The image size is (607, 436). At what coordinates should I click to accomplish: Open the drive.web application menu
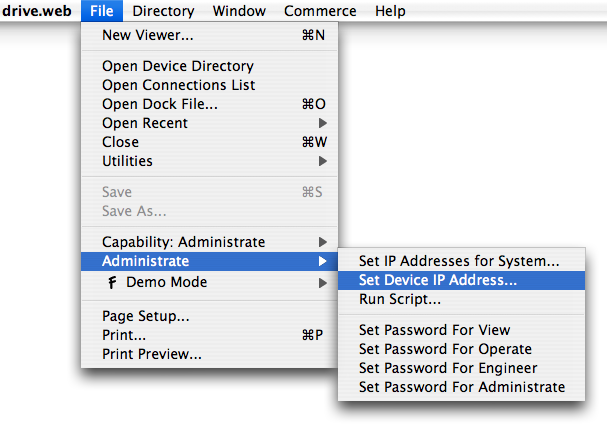click(x=37, y=11)
